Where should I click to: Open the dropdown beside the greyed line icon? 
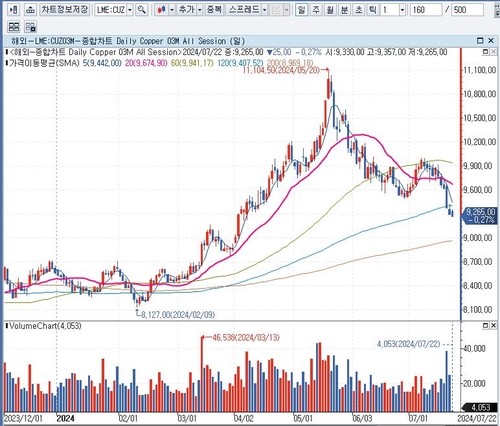tap(286, 10)
